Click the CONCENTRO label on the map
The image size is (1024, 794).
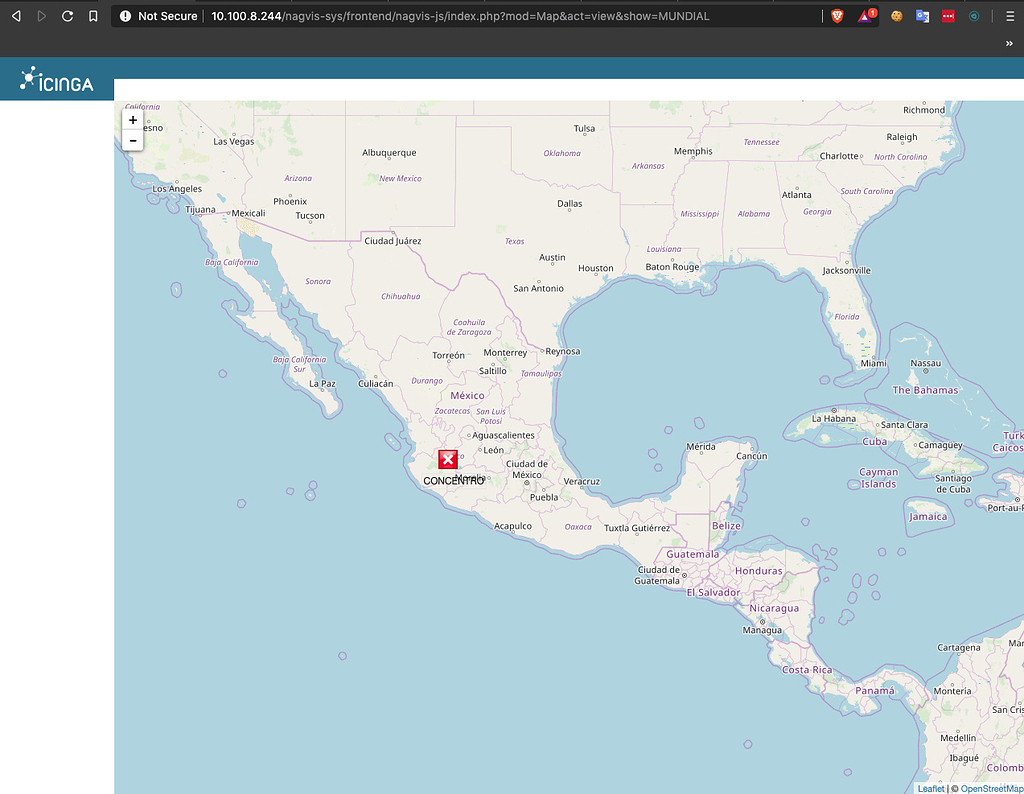pos(454,480)
